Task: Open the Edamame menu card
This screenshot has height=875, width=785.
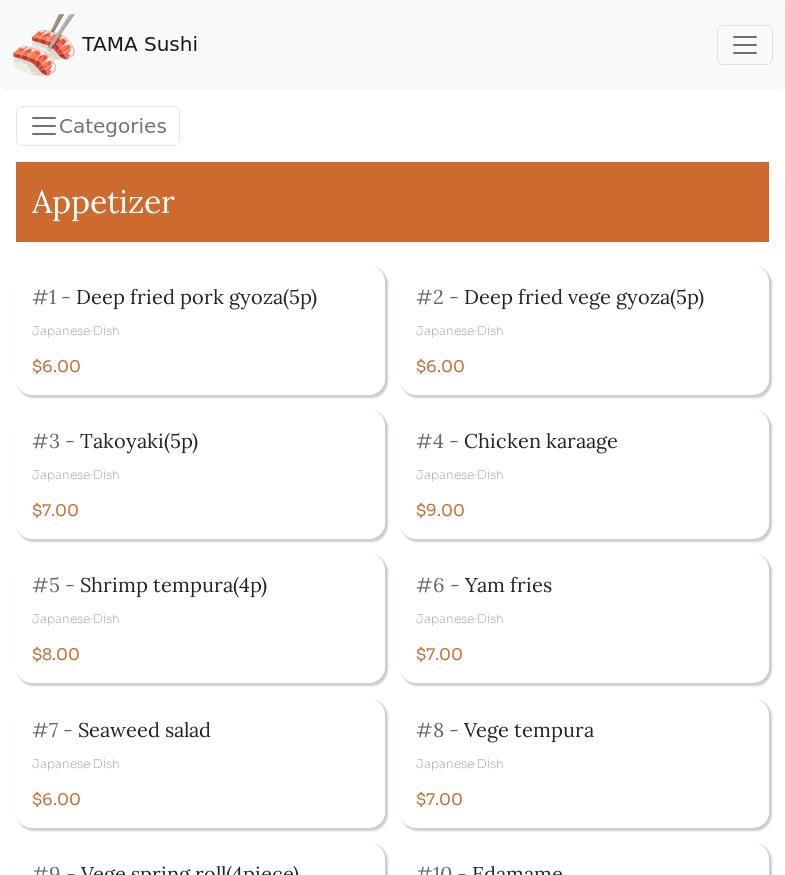Action: point(585,859)
